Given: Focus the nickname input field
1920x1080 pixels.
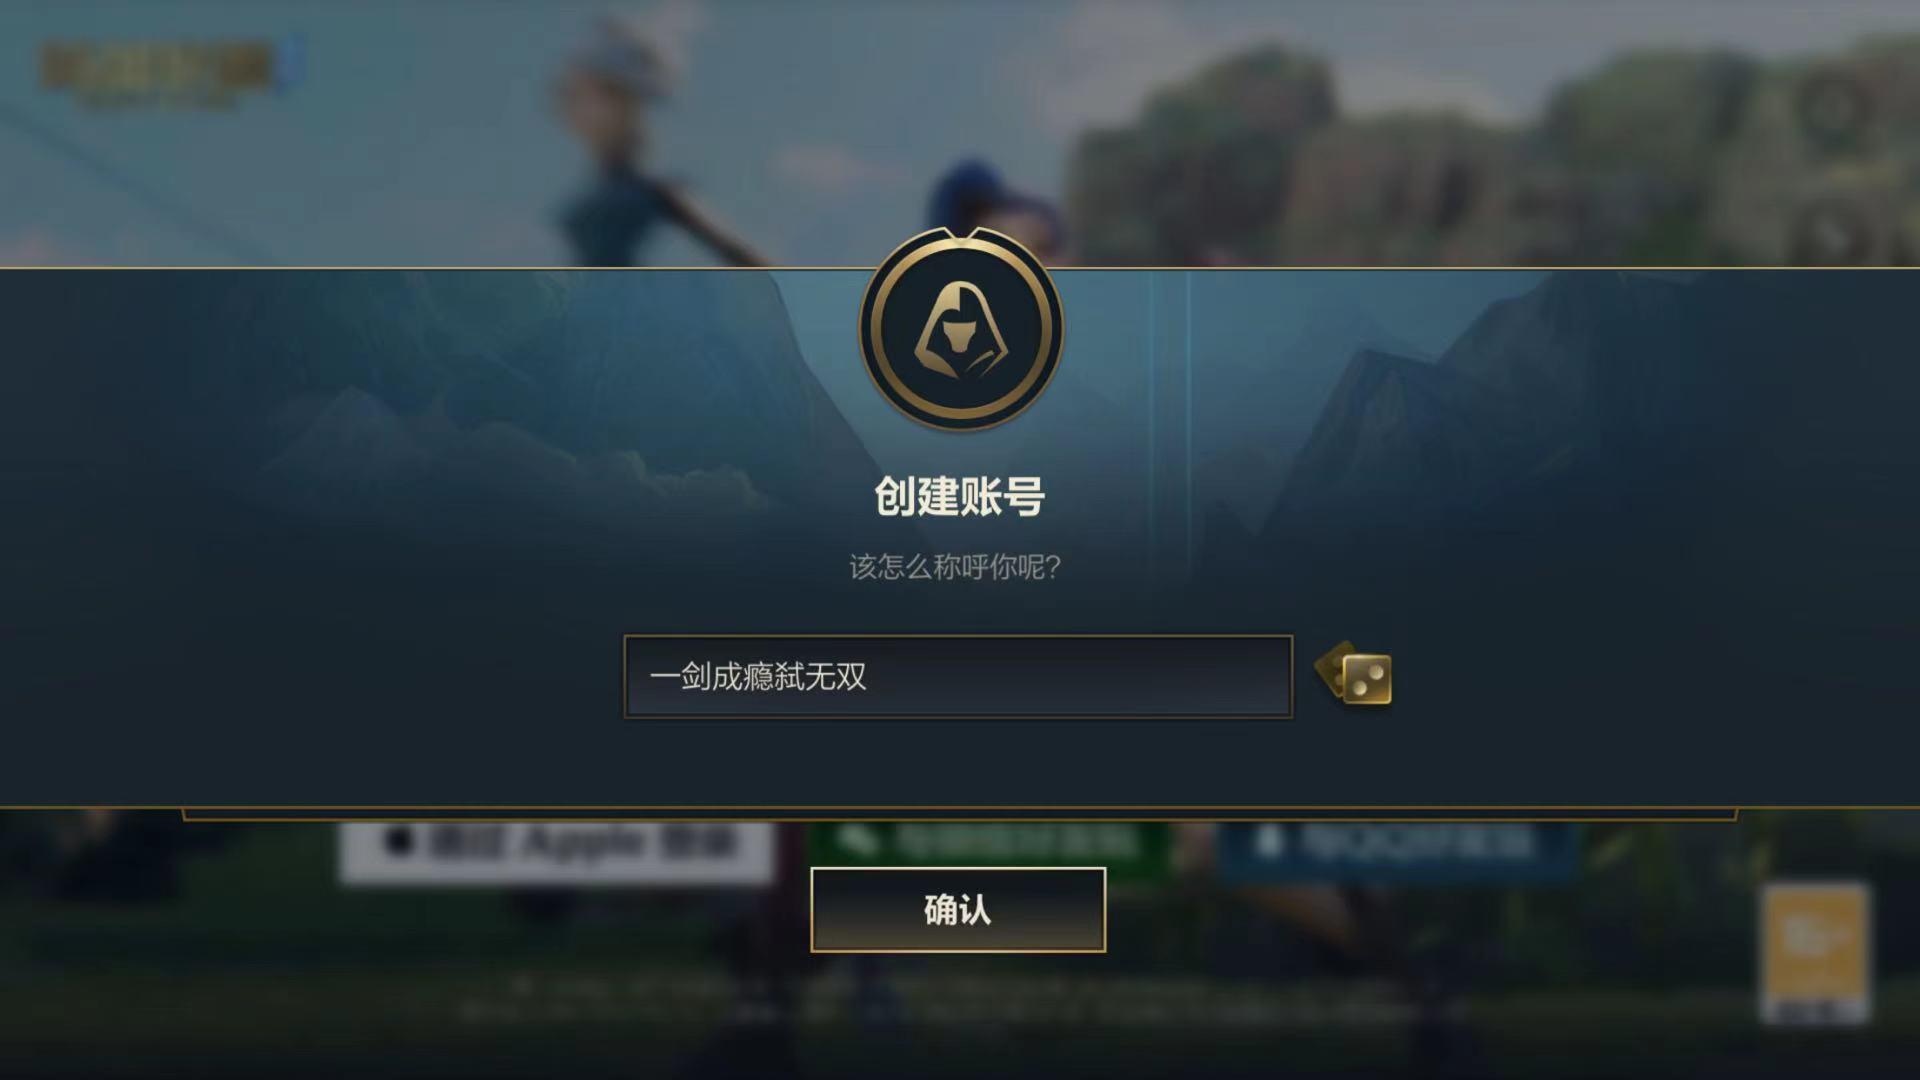Looking at the screenshot, I should coord(958,677).
